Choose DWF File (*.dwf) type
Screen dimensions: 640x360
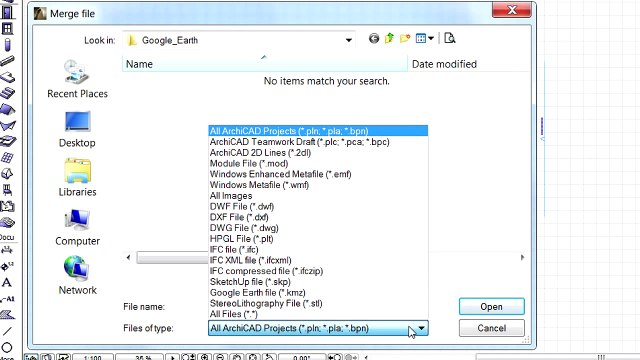tap(318, 207)
